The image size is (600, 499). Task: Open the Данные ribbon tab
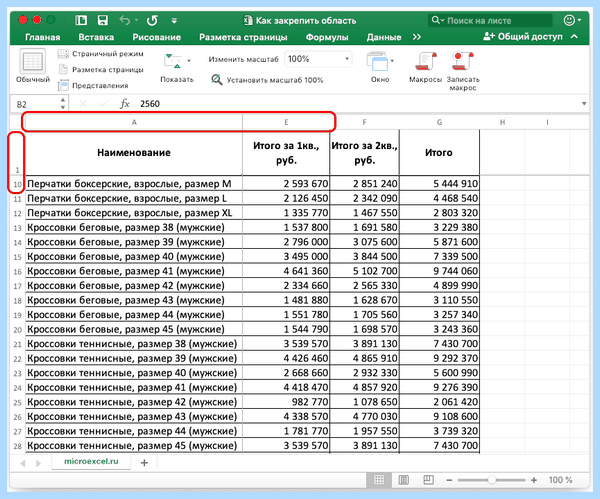coord(384,37)
